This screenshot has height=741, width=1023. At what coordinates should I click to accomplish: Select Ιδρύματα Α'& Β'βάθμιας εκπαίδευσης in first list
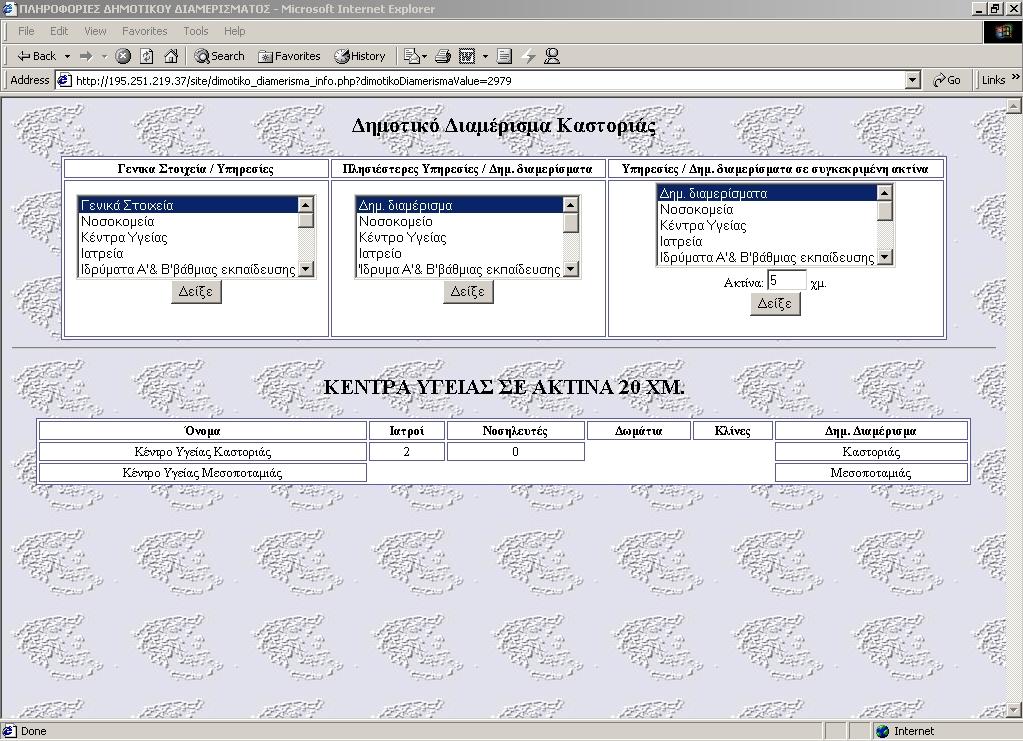click(187, 269)
